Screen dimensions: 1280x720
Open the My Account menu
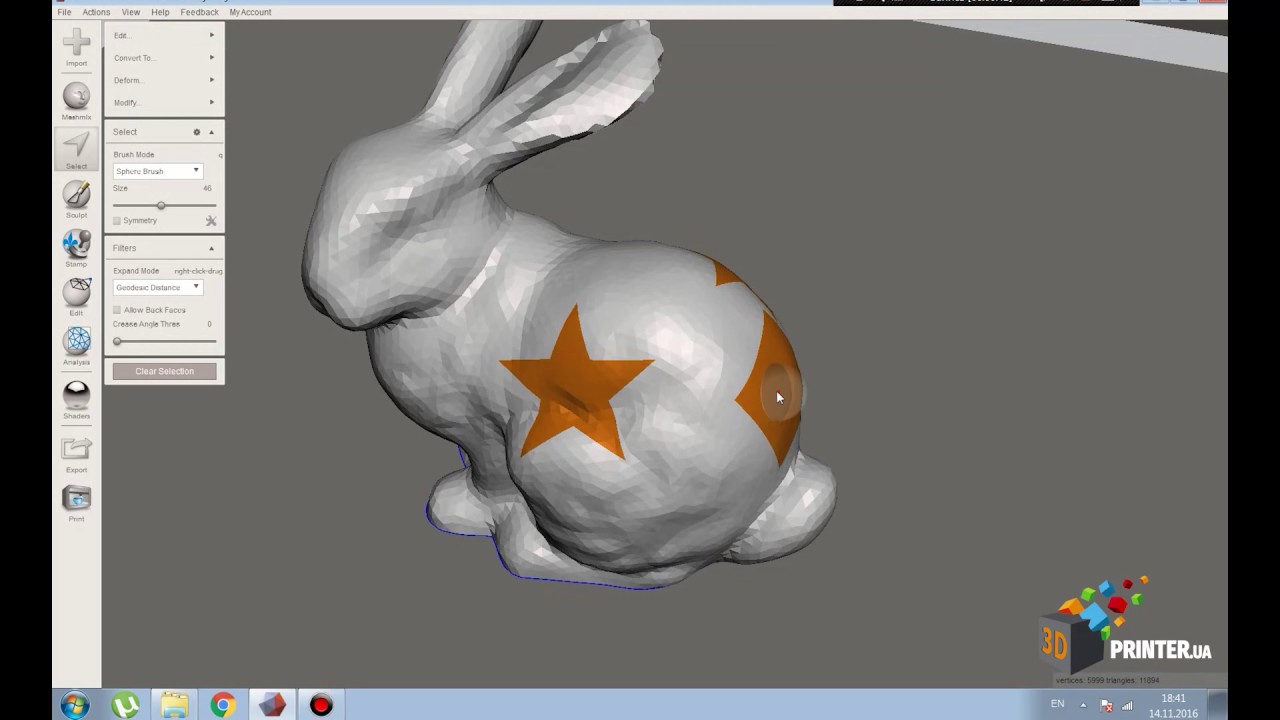pyautogui.click(x=250, y=12)
